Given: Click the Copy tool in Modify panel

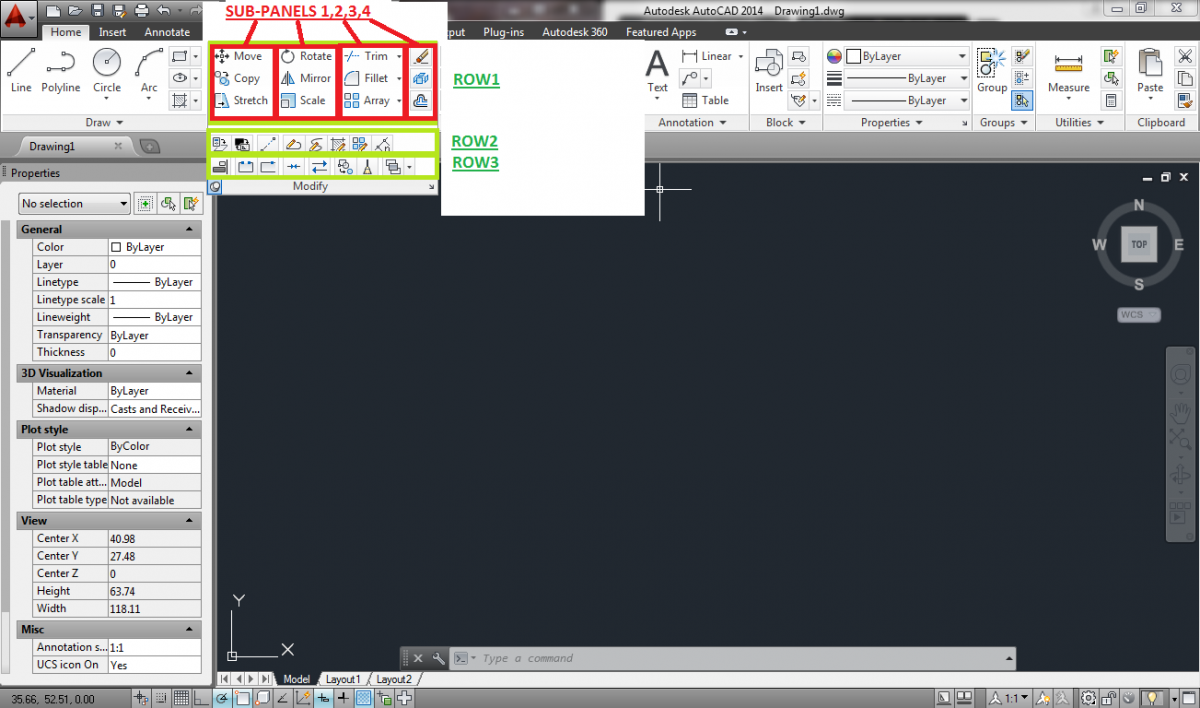Looking at the screenshot, I should point(238,78).
